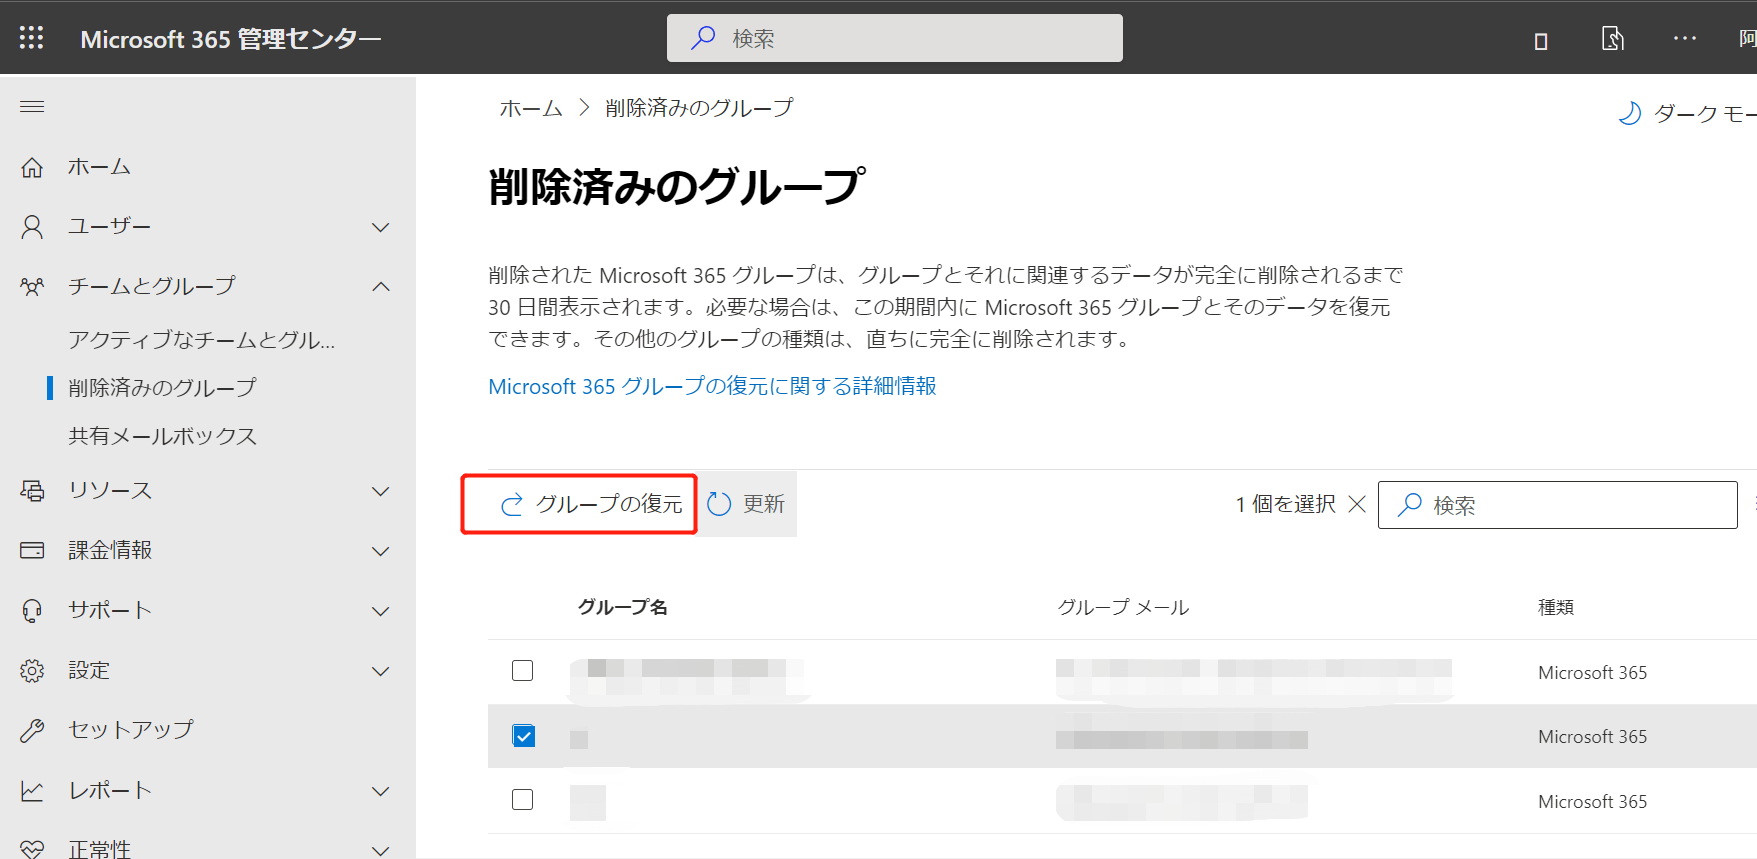Expand the 課金情報 chevron
Screen dimensions: 1757x859
coord(381,551)
